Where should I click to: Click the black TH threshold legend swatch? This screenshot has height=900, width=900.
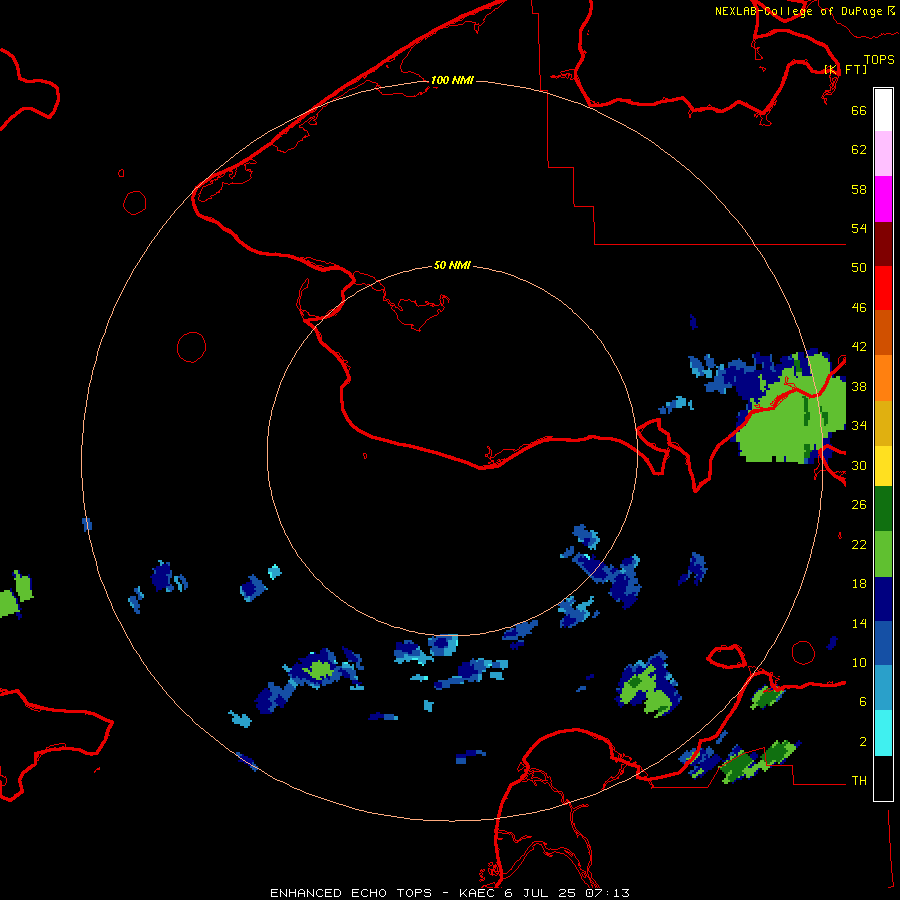[883, 778]
